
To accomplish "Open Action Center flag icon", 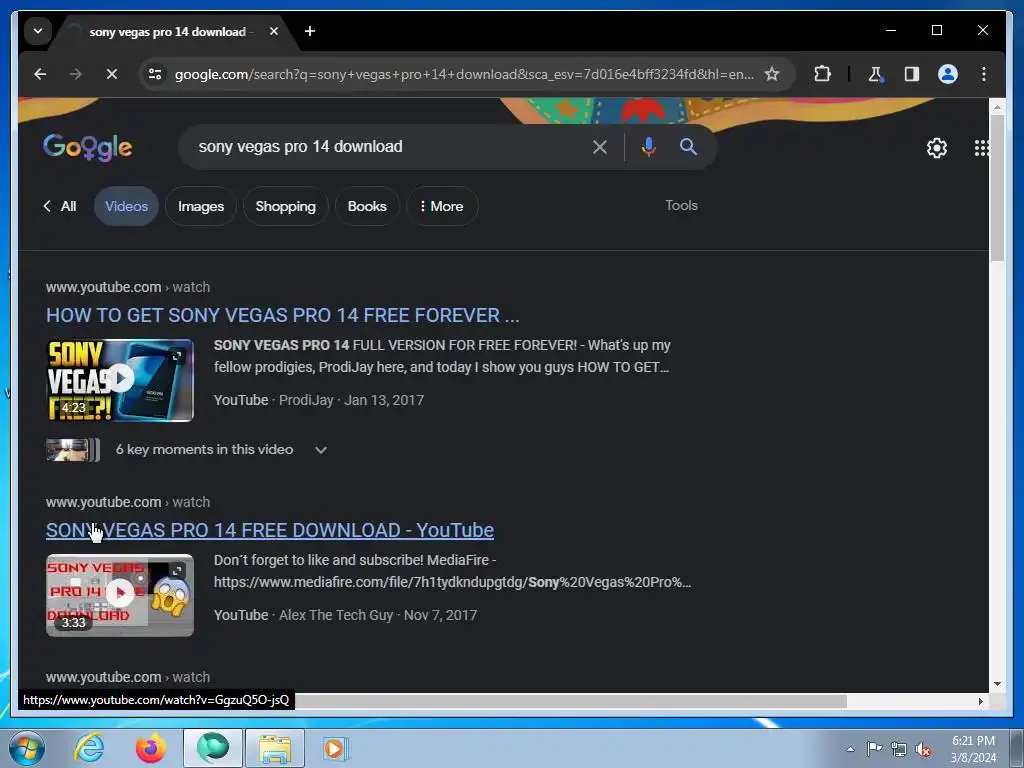I will coord(874,749).
